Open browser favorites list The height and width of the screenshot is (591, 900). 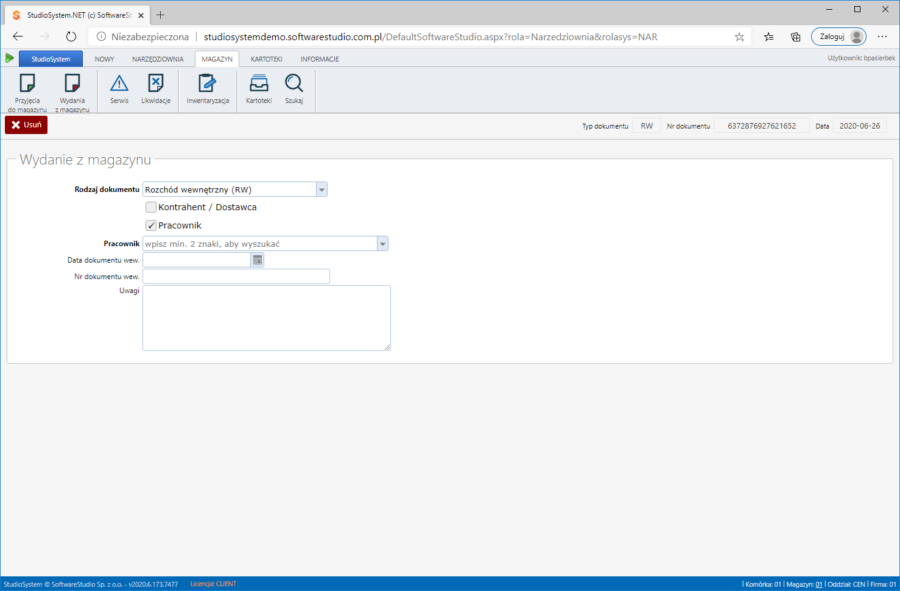[x=769, y=37]
